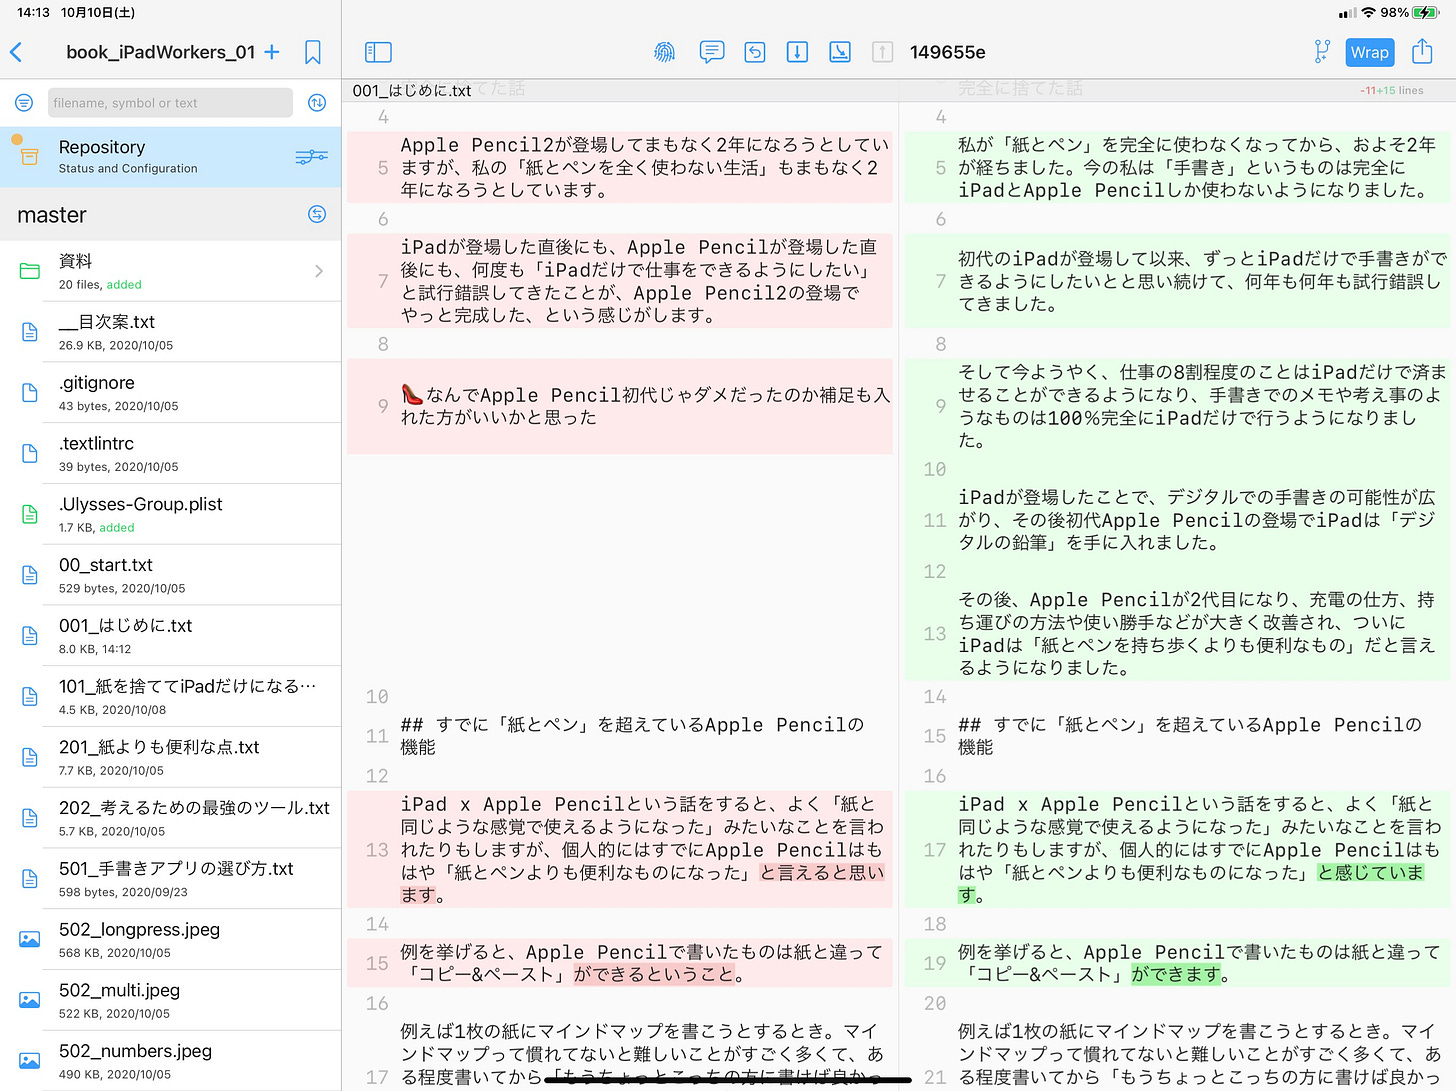This screenshot has width=1456, height=1091.
Task: Tap the commit hash 149655e
Action: pos(947,52)
